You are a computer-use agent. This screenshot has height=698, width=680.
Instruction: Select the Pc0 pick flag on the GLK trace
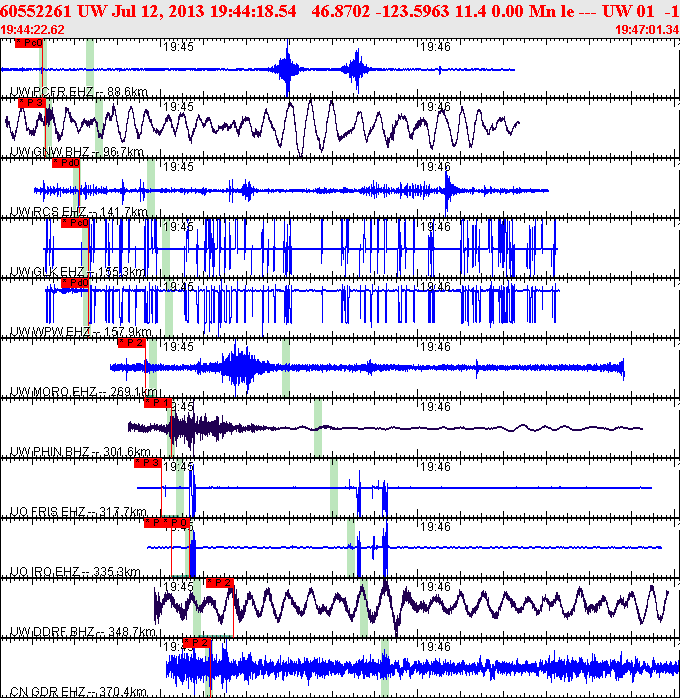coord(75,223)
